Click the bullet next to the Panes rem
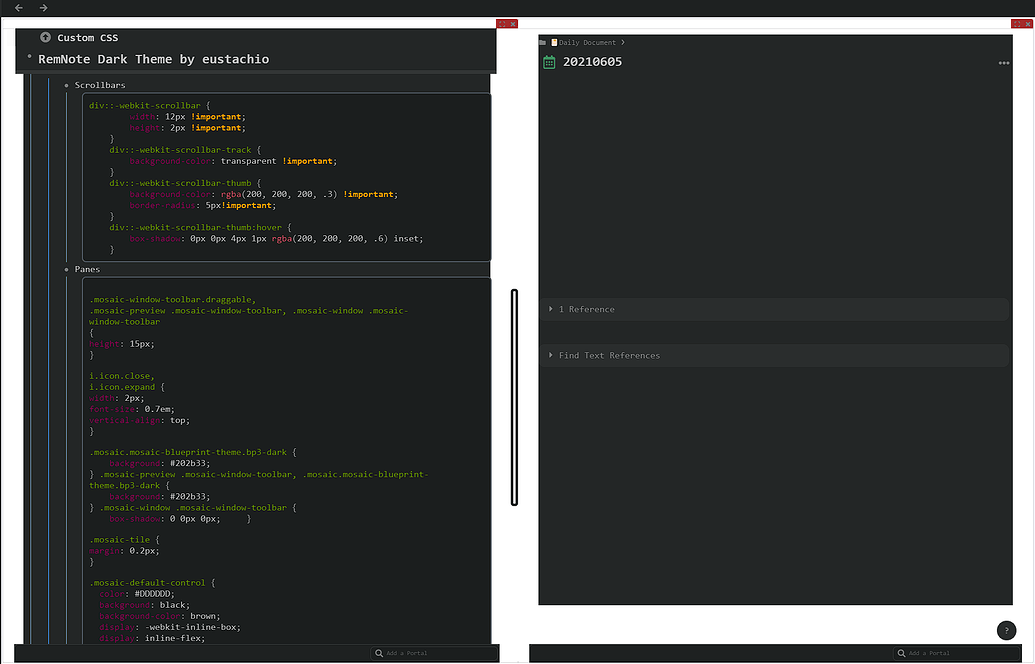 [65, 269]
